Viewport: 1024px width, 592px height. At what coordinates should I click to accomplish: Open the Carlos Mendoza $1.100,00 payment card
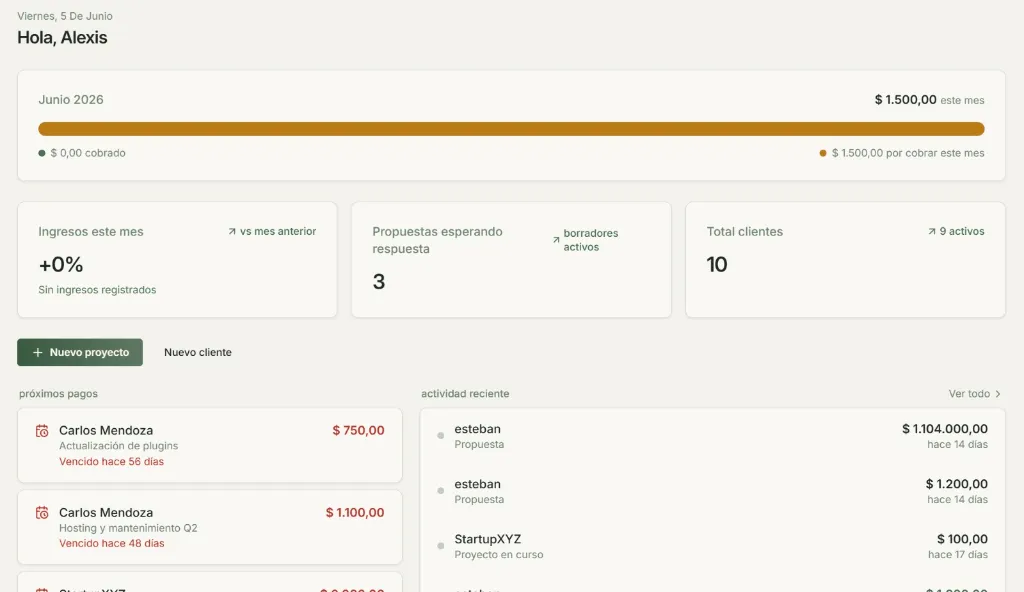(x=210, y=527)
